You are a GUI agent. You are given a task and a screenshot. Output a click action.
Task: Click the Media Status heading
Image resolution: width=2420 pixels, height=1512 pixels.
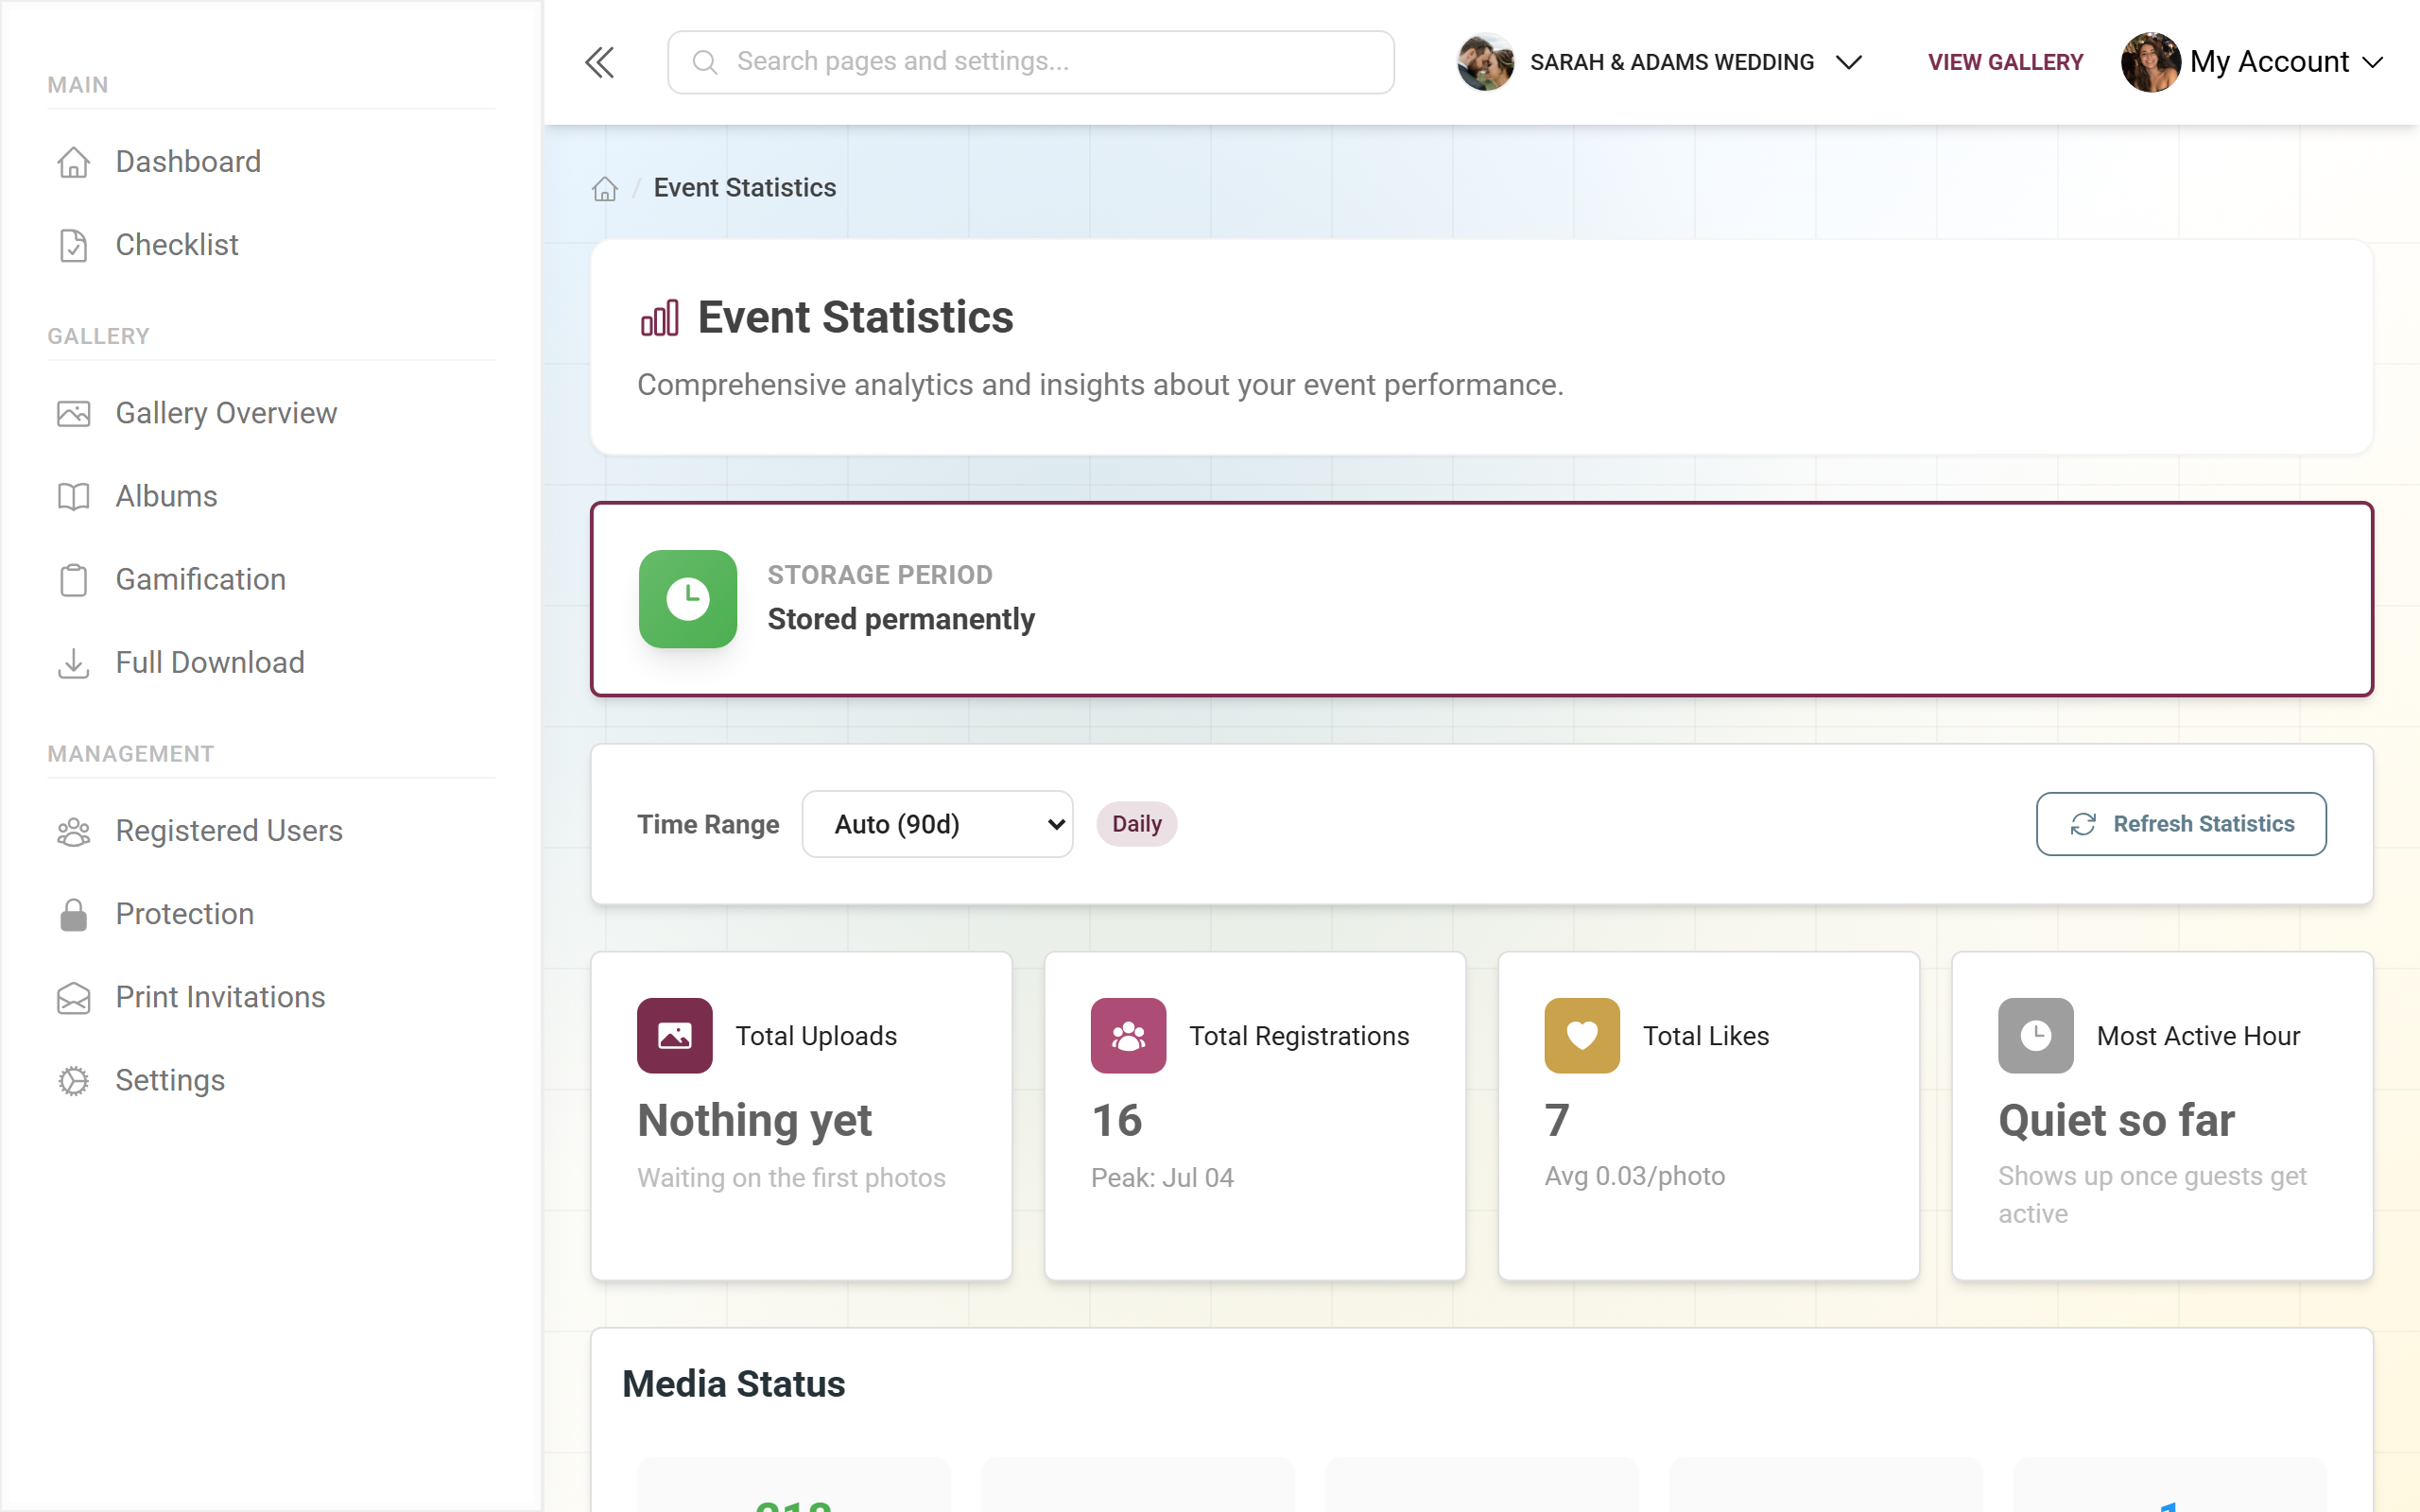(x=734, y=1384)
